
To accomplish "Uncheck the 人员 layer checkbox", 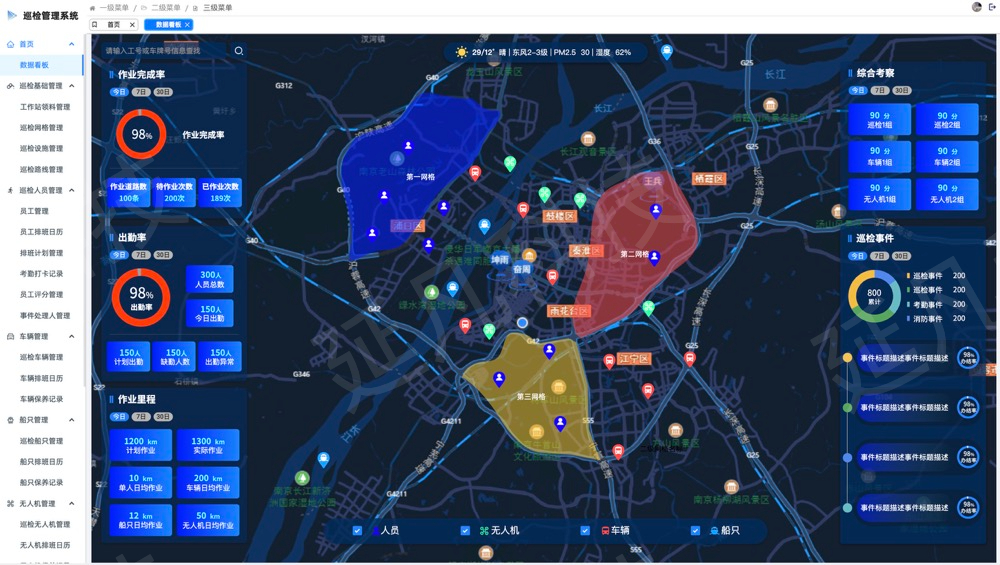I will pos(357,531).
